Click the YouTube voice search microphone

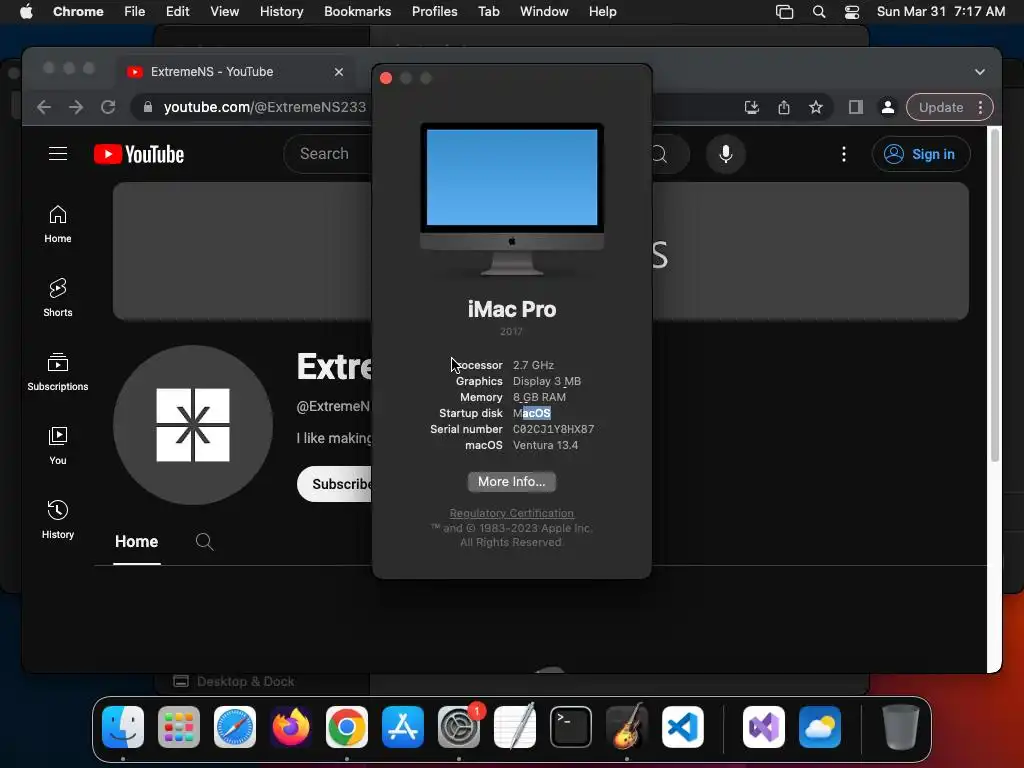[x=726, y=154]
